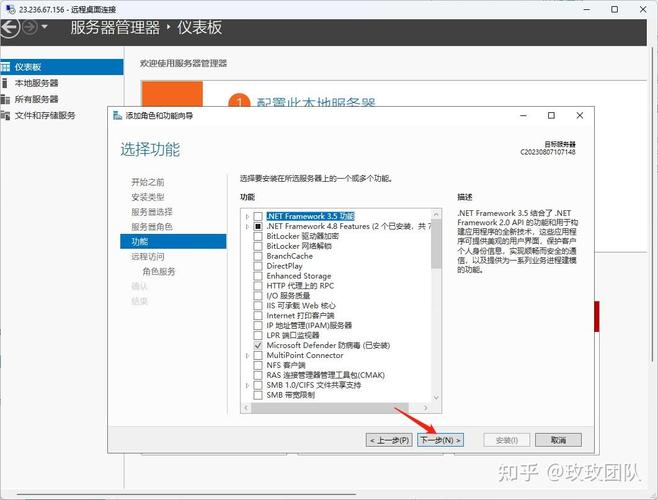Click the feature list horizontal scrollbar thumb
Viewport: 658px width, 500px height.
tap(330, 408)
